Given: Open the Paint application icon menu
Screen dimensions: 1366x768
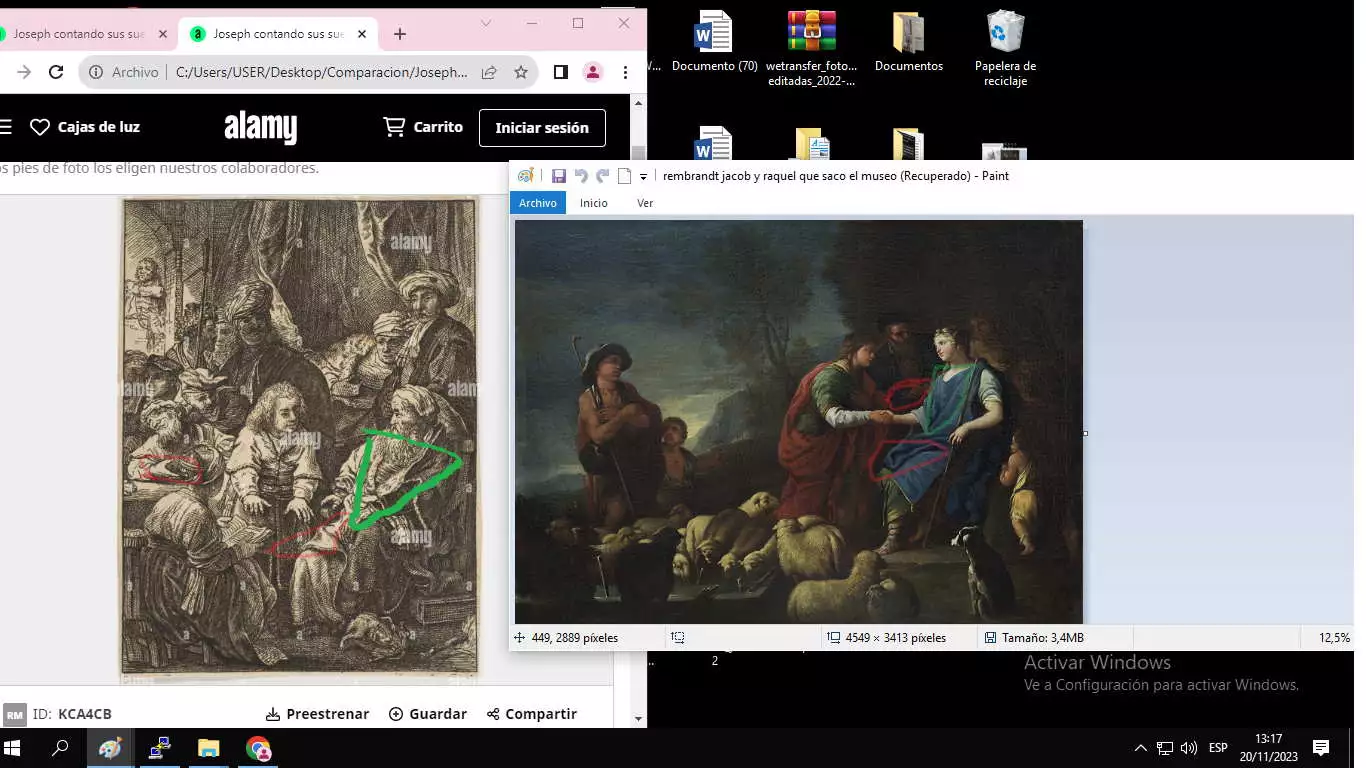Looking at the screenshot, I should coord(525,176).
